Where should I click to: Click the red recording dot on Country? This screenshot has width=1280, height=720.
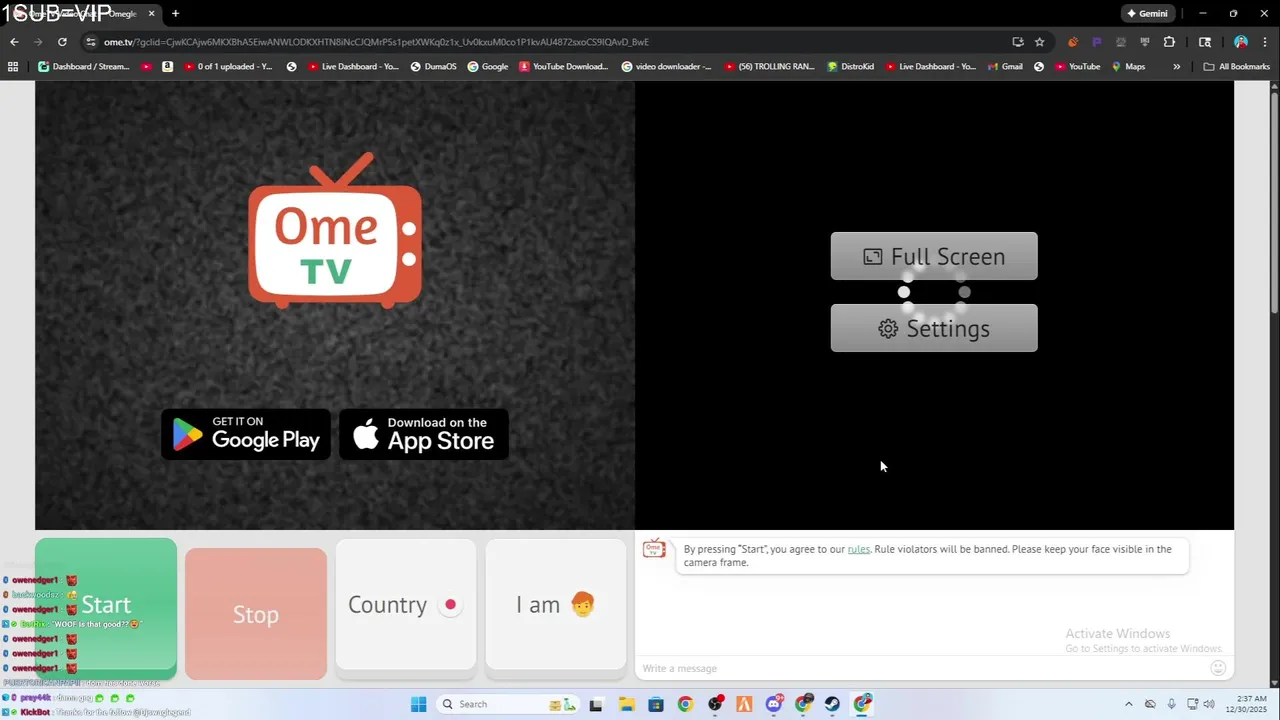tap(451, 604)
